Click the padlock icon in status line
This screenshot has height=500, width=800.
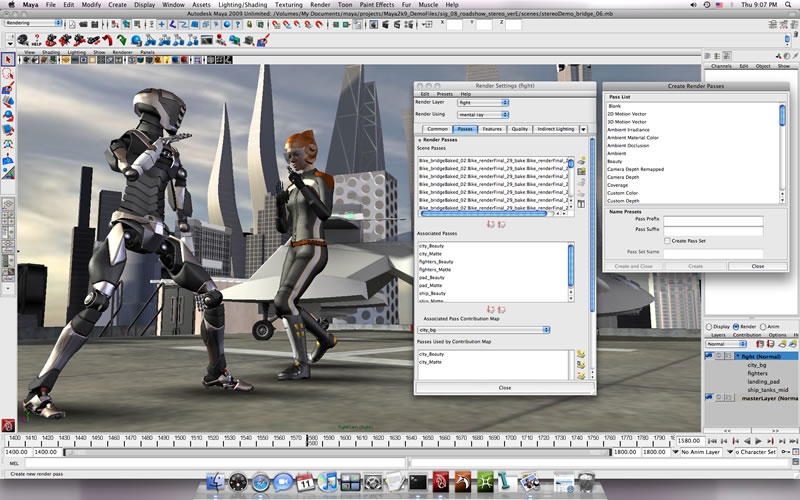coord(249,24)
